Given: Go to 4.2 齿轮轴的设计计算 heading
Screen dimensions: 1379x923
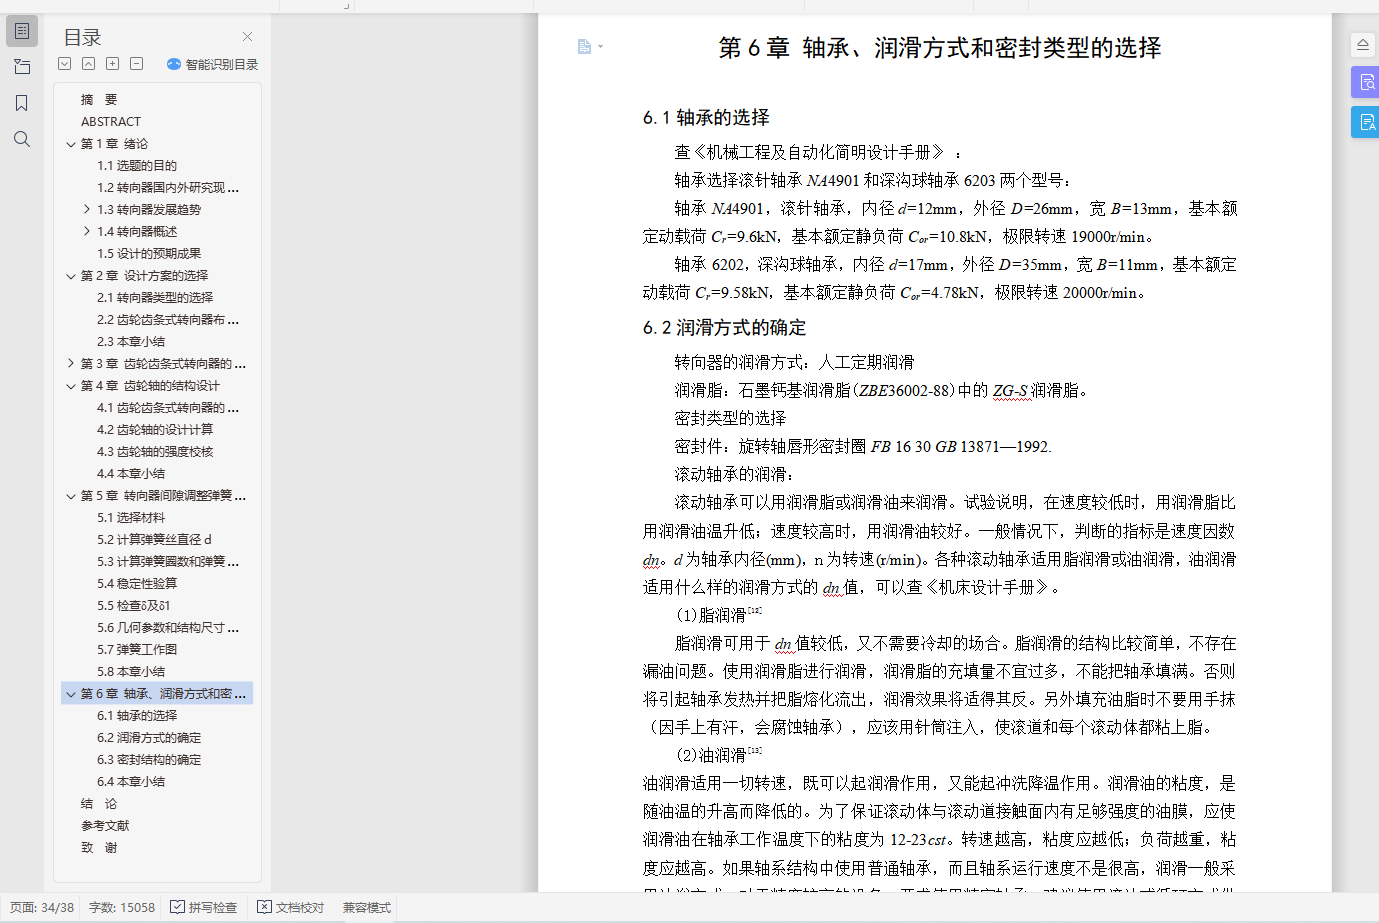Looking at the screenshot, I should [x=155, y=430].
